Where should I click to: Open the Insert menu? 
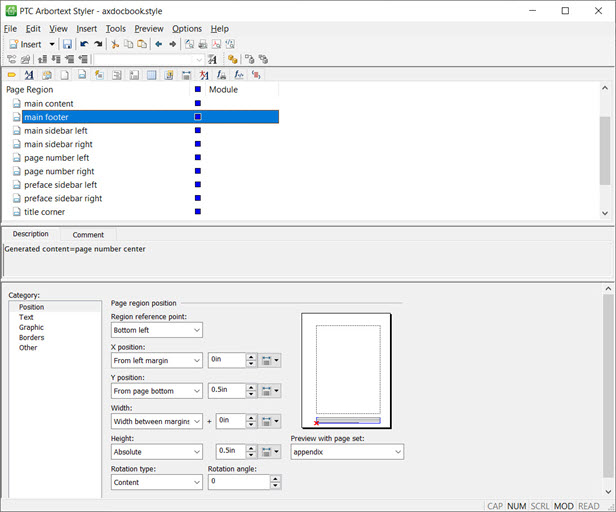coord(86,29)
